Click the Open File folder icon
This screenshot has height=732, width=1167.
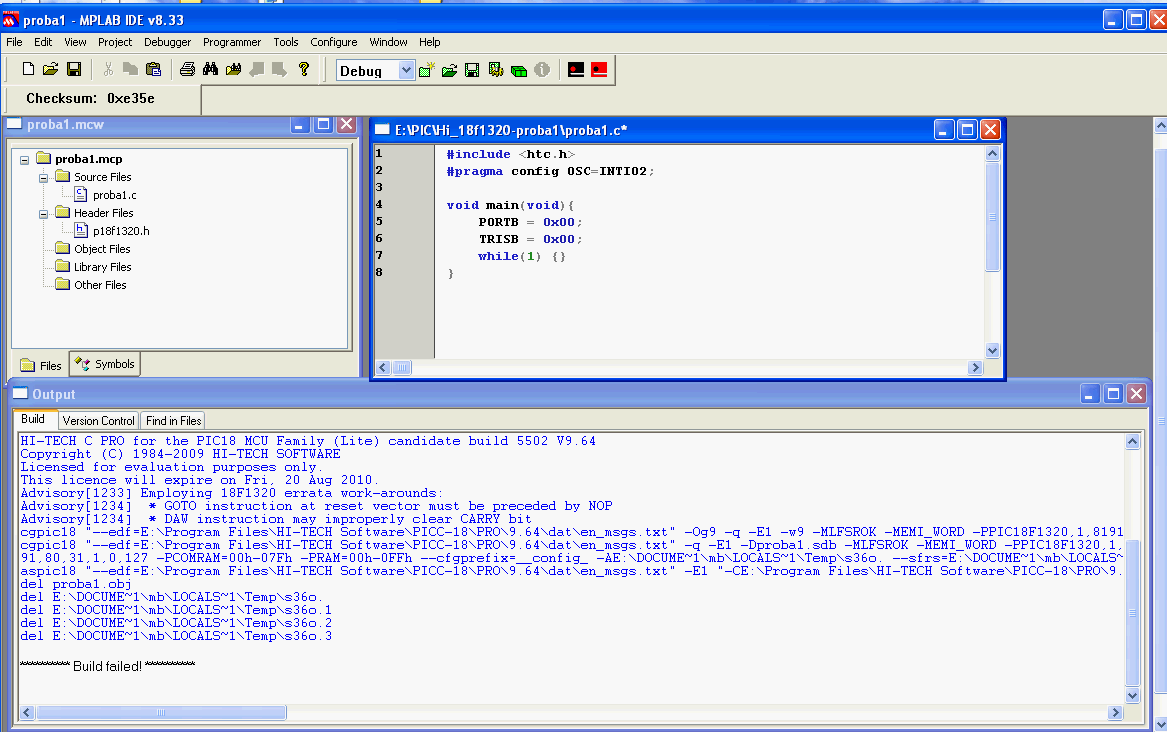click(50, 69)
